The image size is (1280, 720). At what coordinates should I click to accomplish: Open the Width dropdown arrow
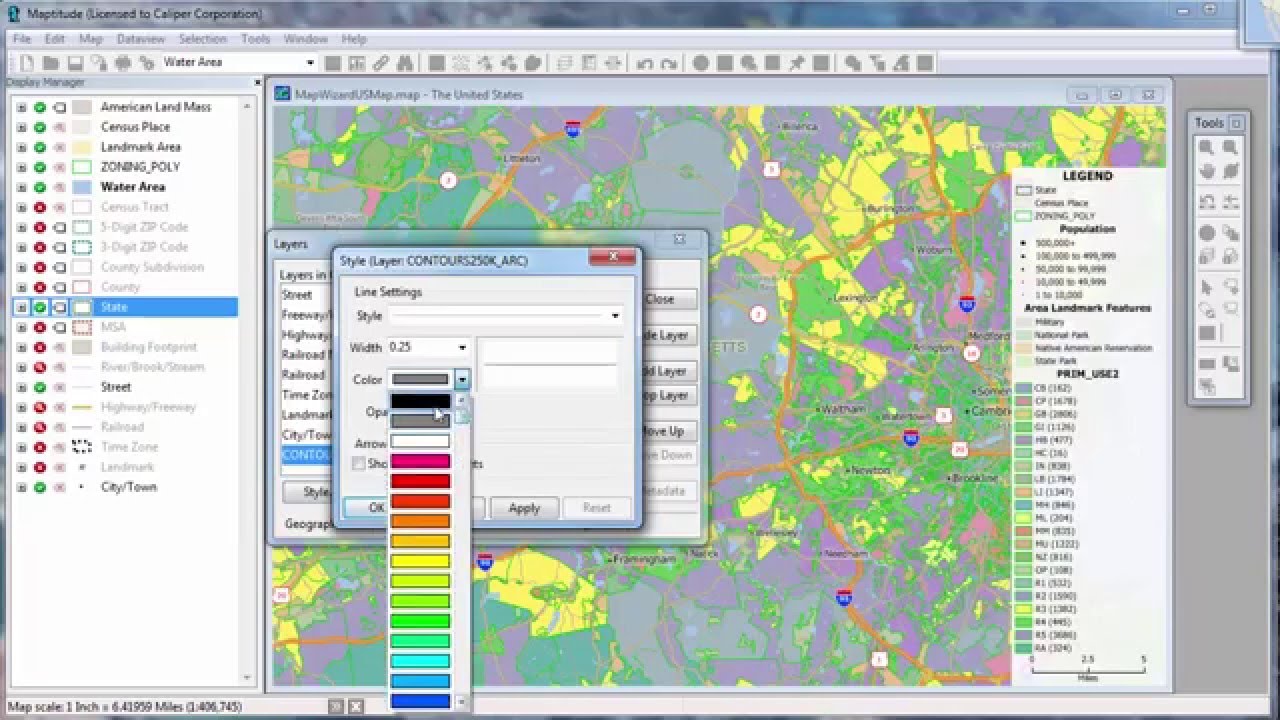click(462, 348)
